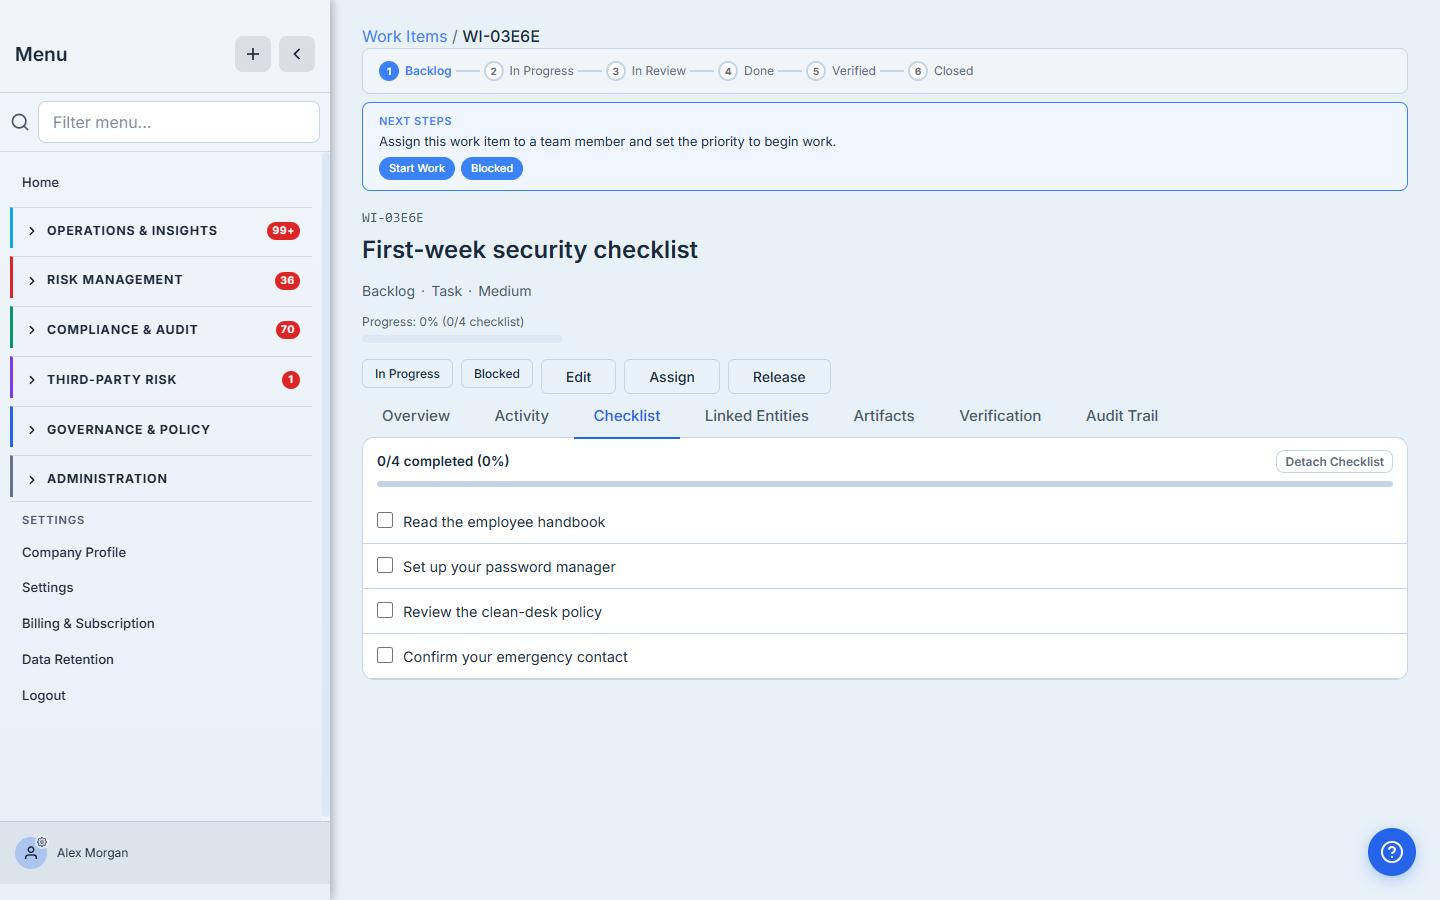Click the 36 badge on Risk Management
Image resolution: width=1440 pixels, height=900 pixels.
point(287,281)
